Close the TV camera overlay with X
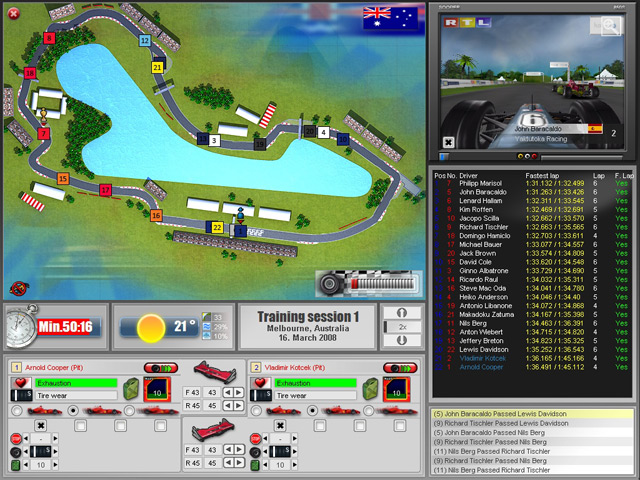The width and height of the screenshot is (640, 480). (448, 142)
